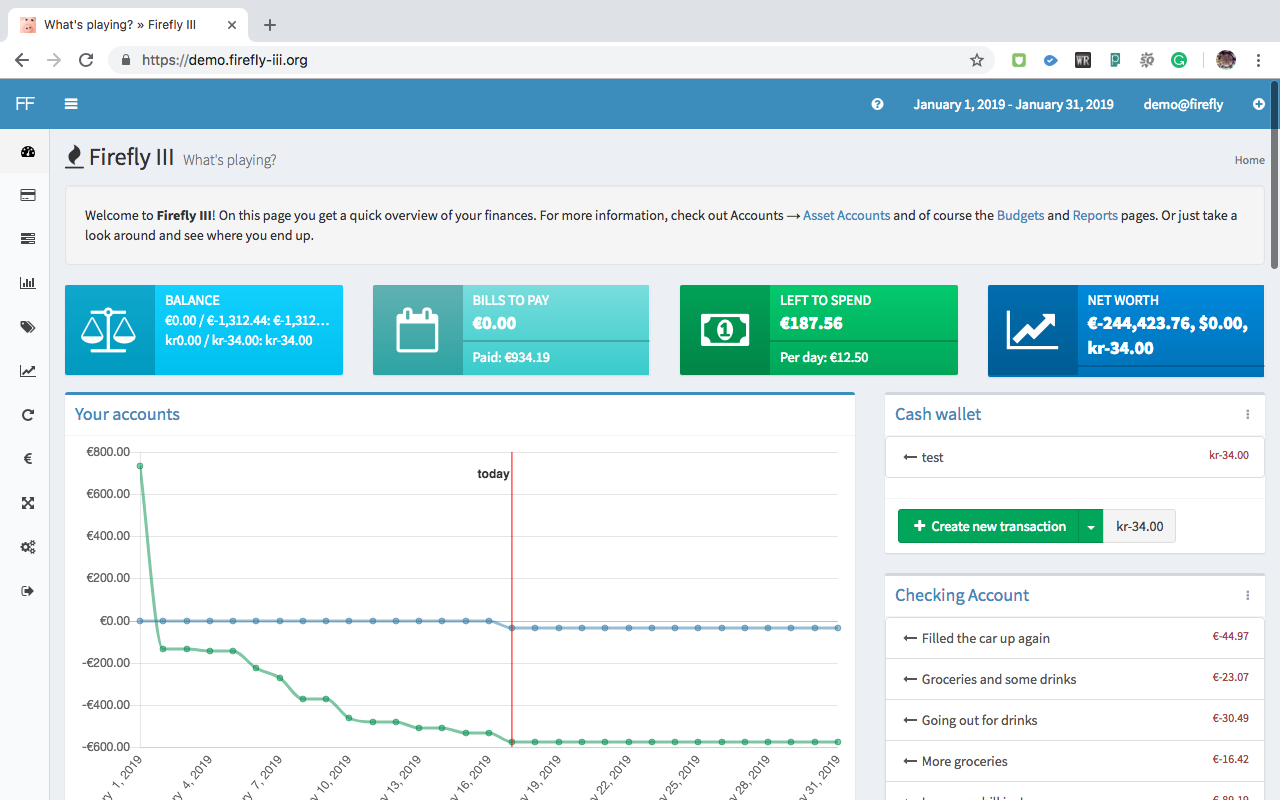This screenshot has width=1280, height=800.
Task: Click the €-23.07 amount
Action: 1230,676
